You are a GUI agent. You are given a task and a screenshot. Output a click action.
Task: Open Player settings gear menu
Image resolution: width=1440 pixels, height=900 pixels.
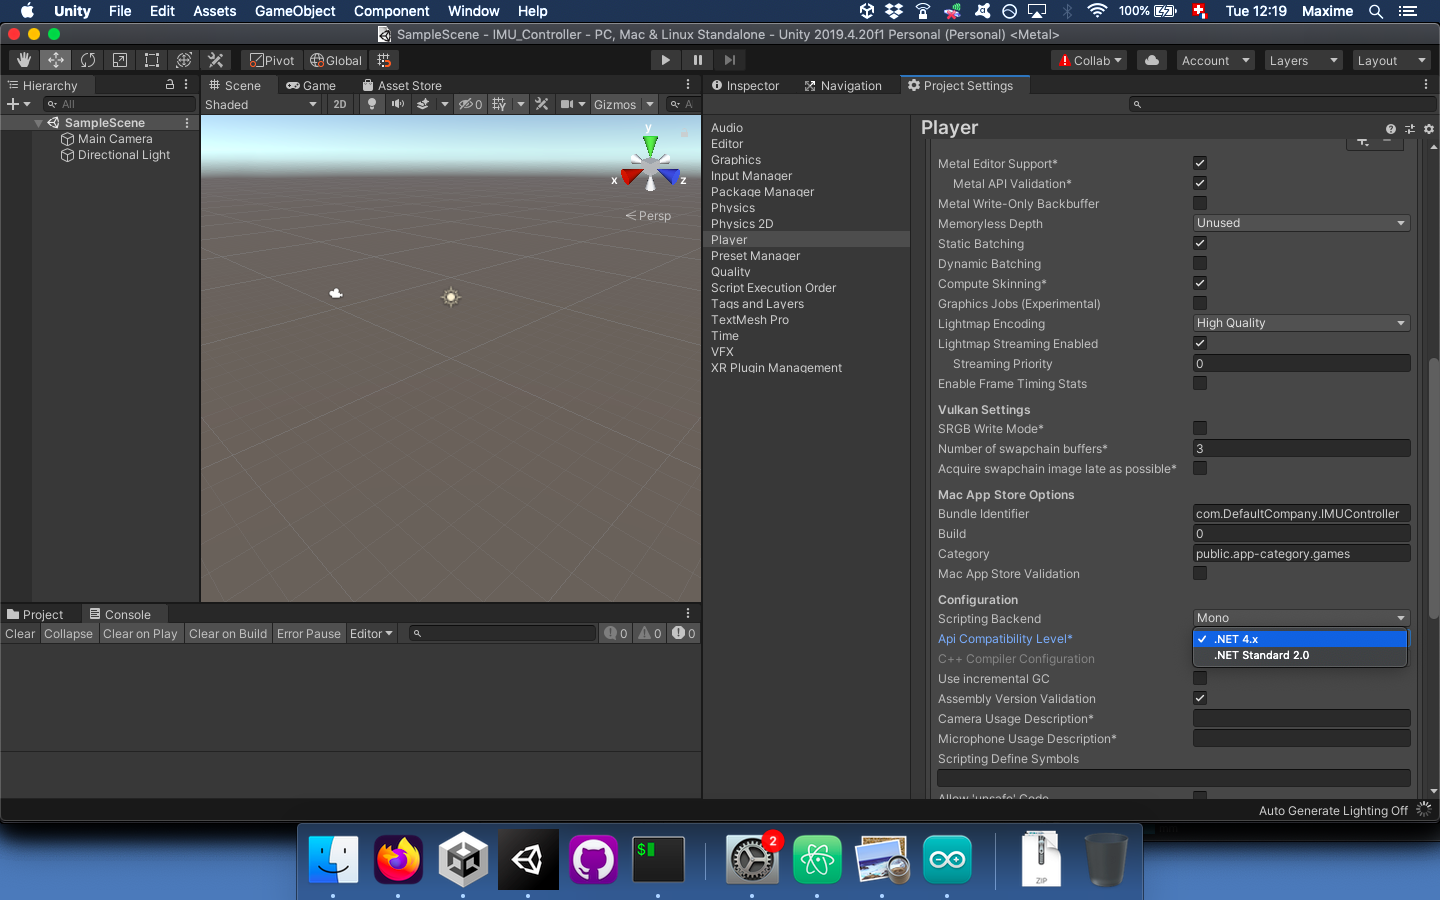click(1429, 129)
